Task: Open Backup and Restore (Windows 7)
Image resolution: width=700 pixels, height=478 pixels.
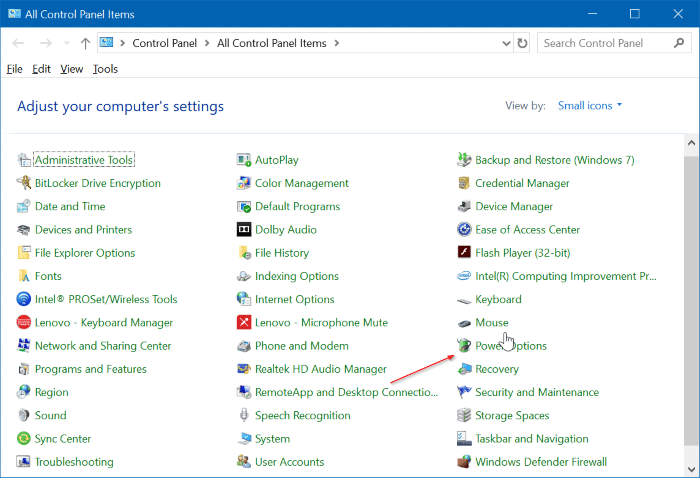Action: 554,160
